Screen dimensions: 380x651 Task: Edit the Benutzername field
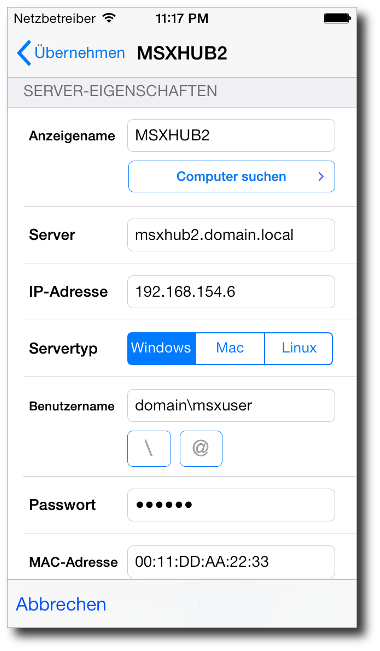[231, 405]
